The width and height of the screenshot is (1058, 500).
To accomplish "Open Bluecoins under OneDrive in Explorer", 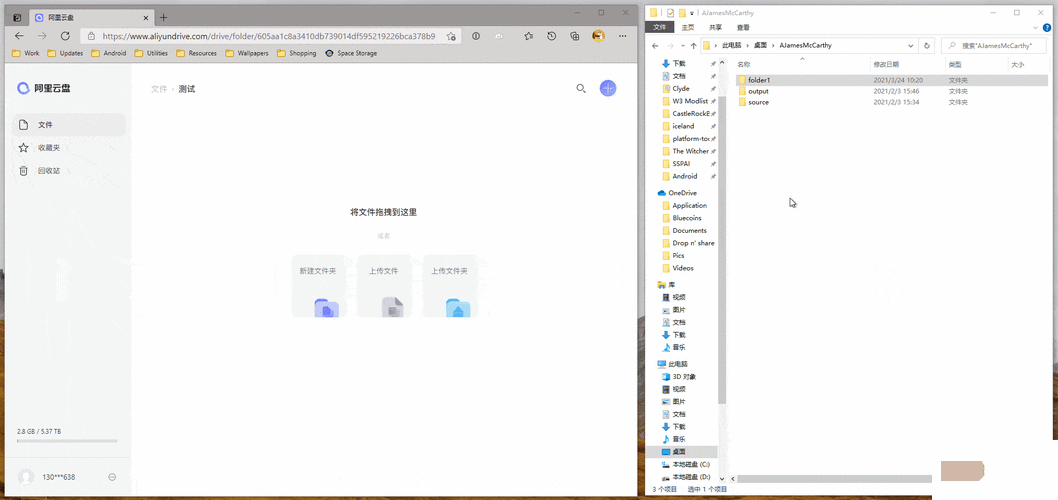I will 686,218.
